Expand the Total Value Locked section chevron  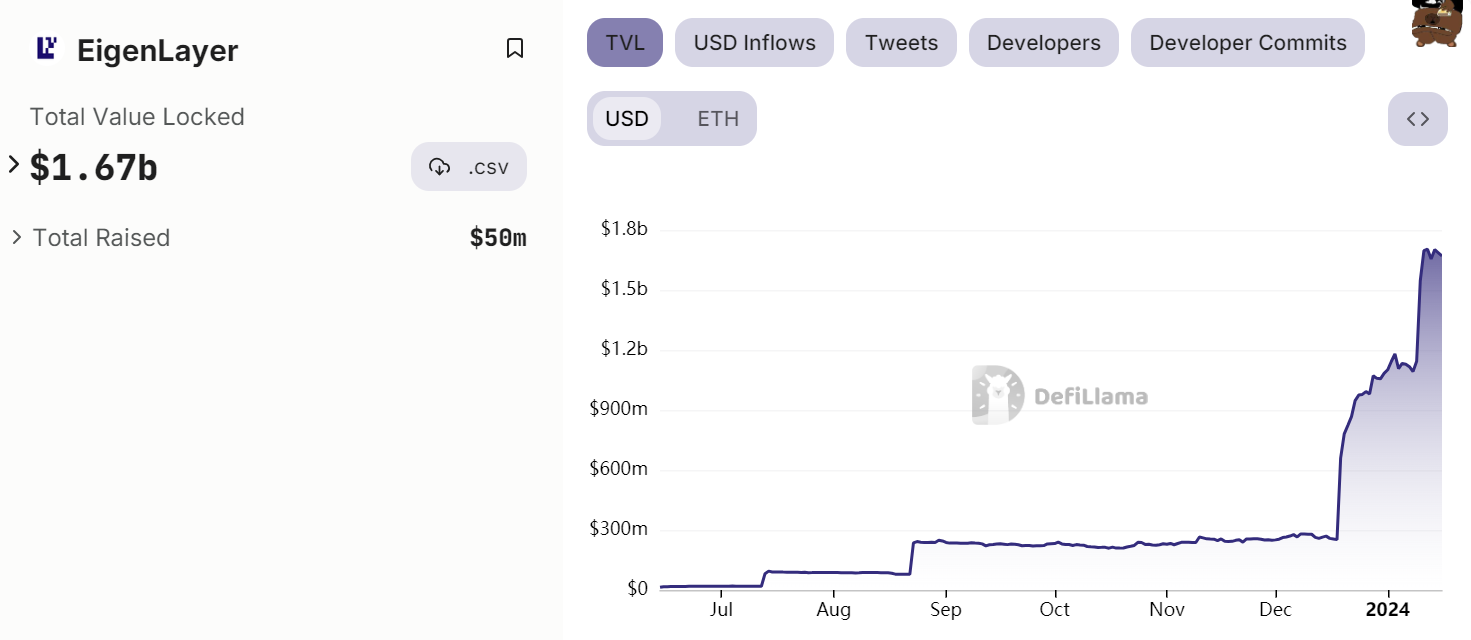(x=12, y=162)
